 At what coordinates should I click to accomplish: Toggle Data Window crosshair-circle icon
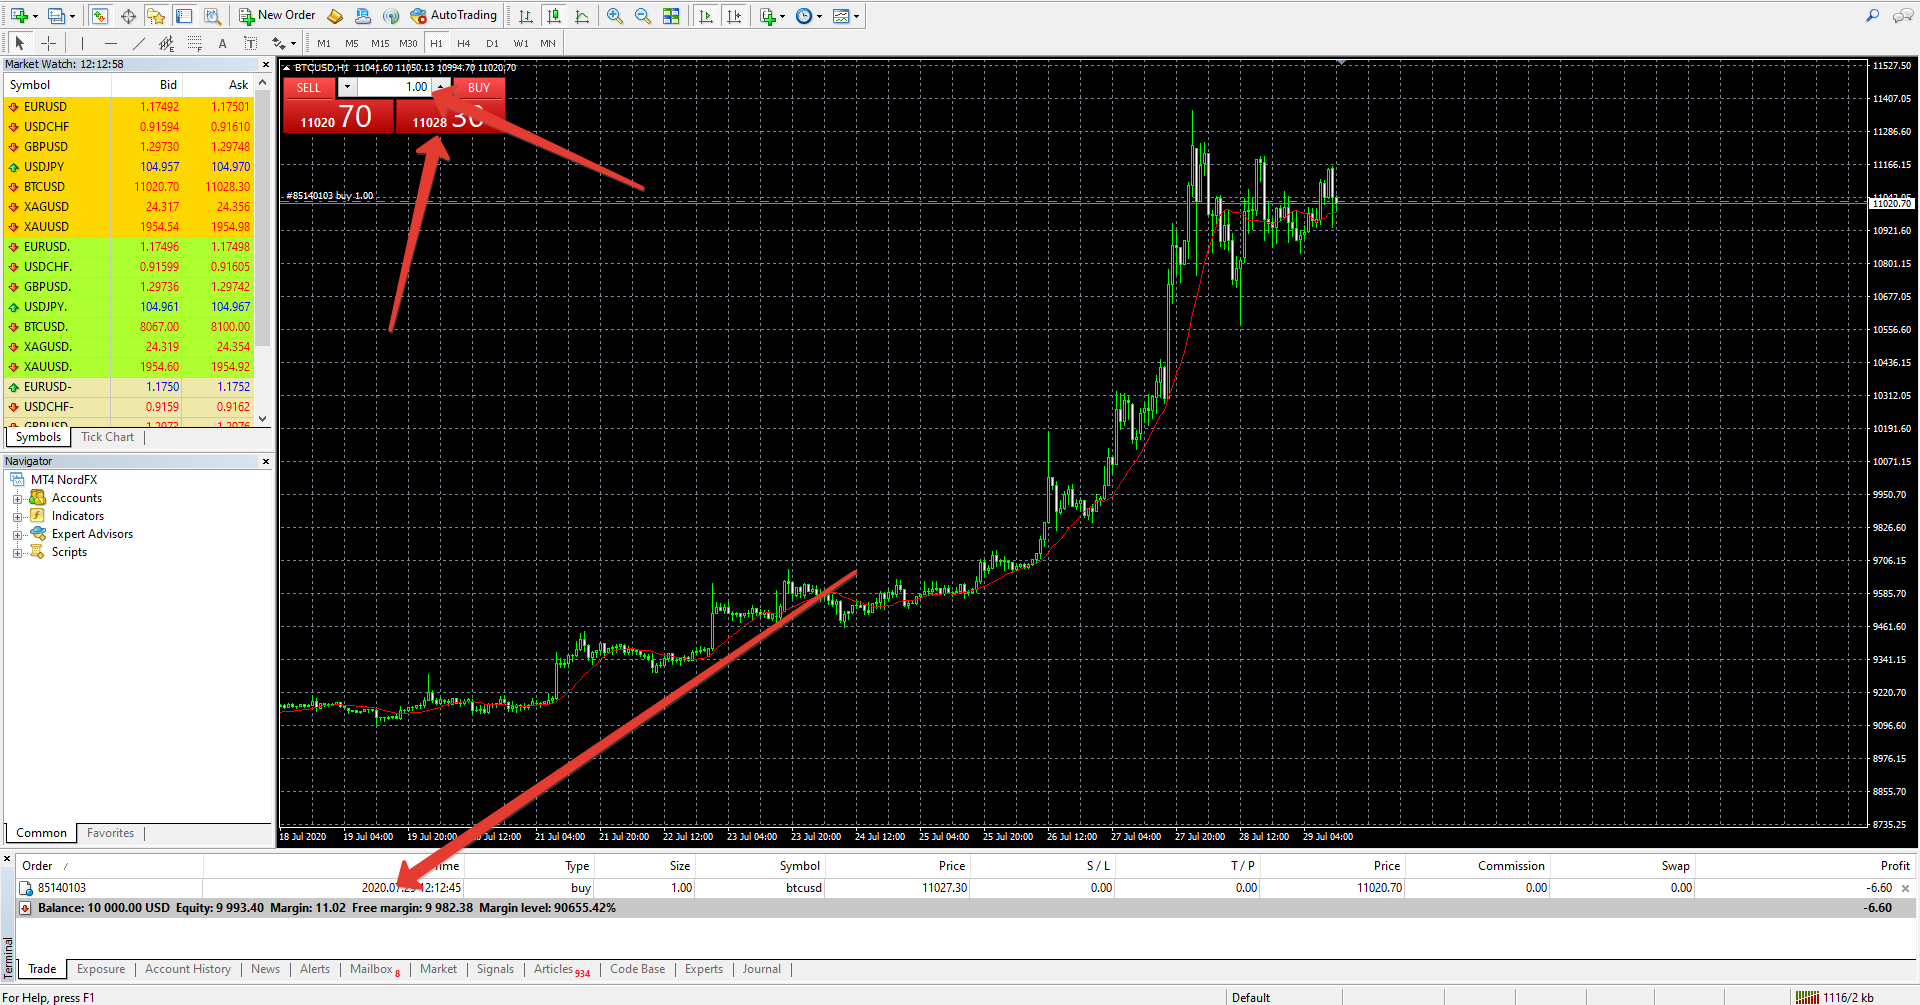coord(128,16)
